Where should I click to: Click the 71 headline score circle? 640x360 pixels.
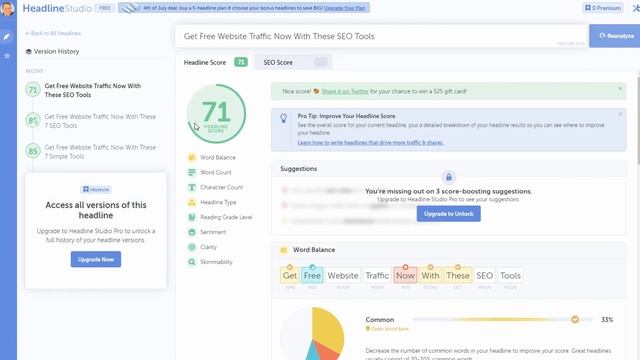click(216, 114)
